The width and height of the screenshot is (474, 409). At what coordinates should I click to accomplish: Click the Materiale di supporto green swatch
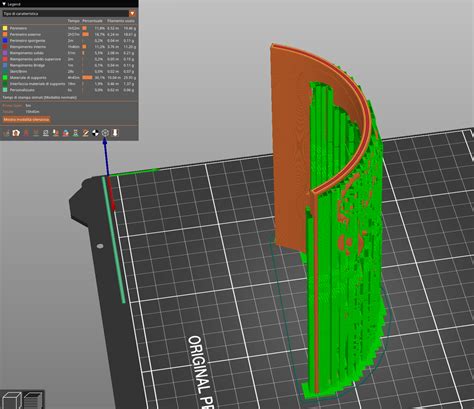[5, 78]
